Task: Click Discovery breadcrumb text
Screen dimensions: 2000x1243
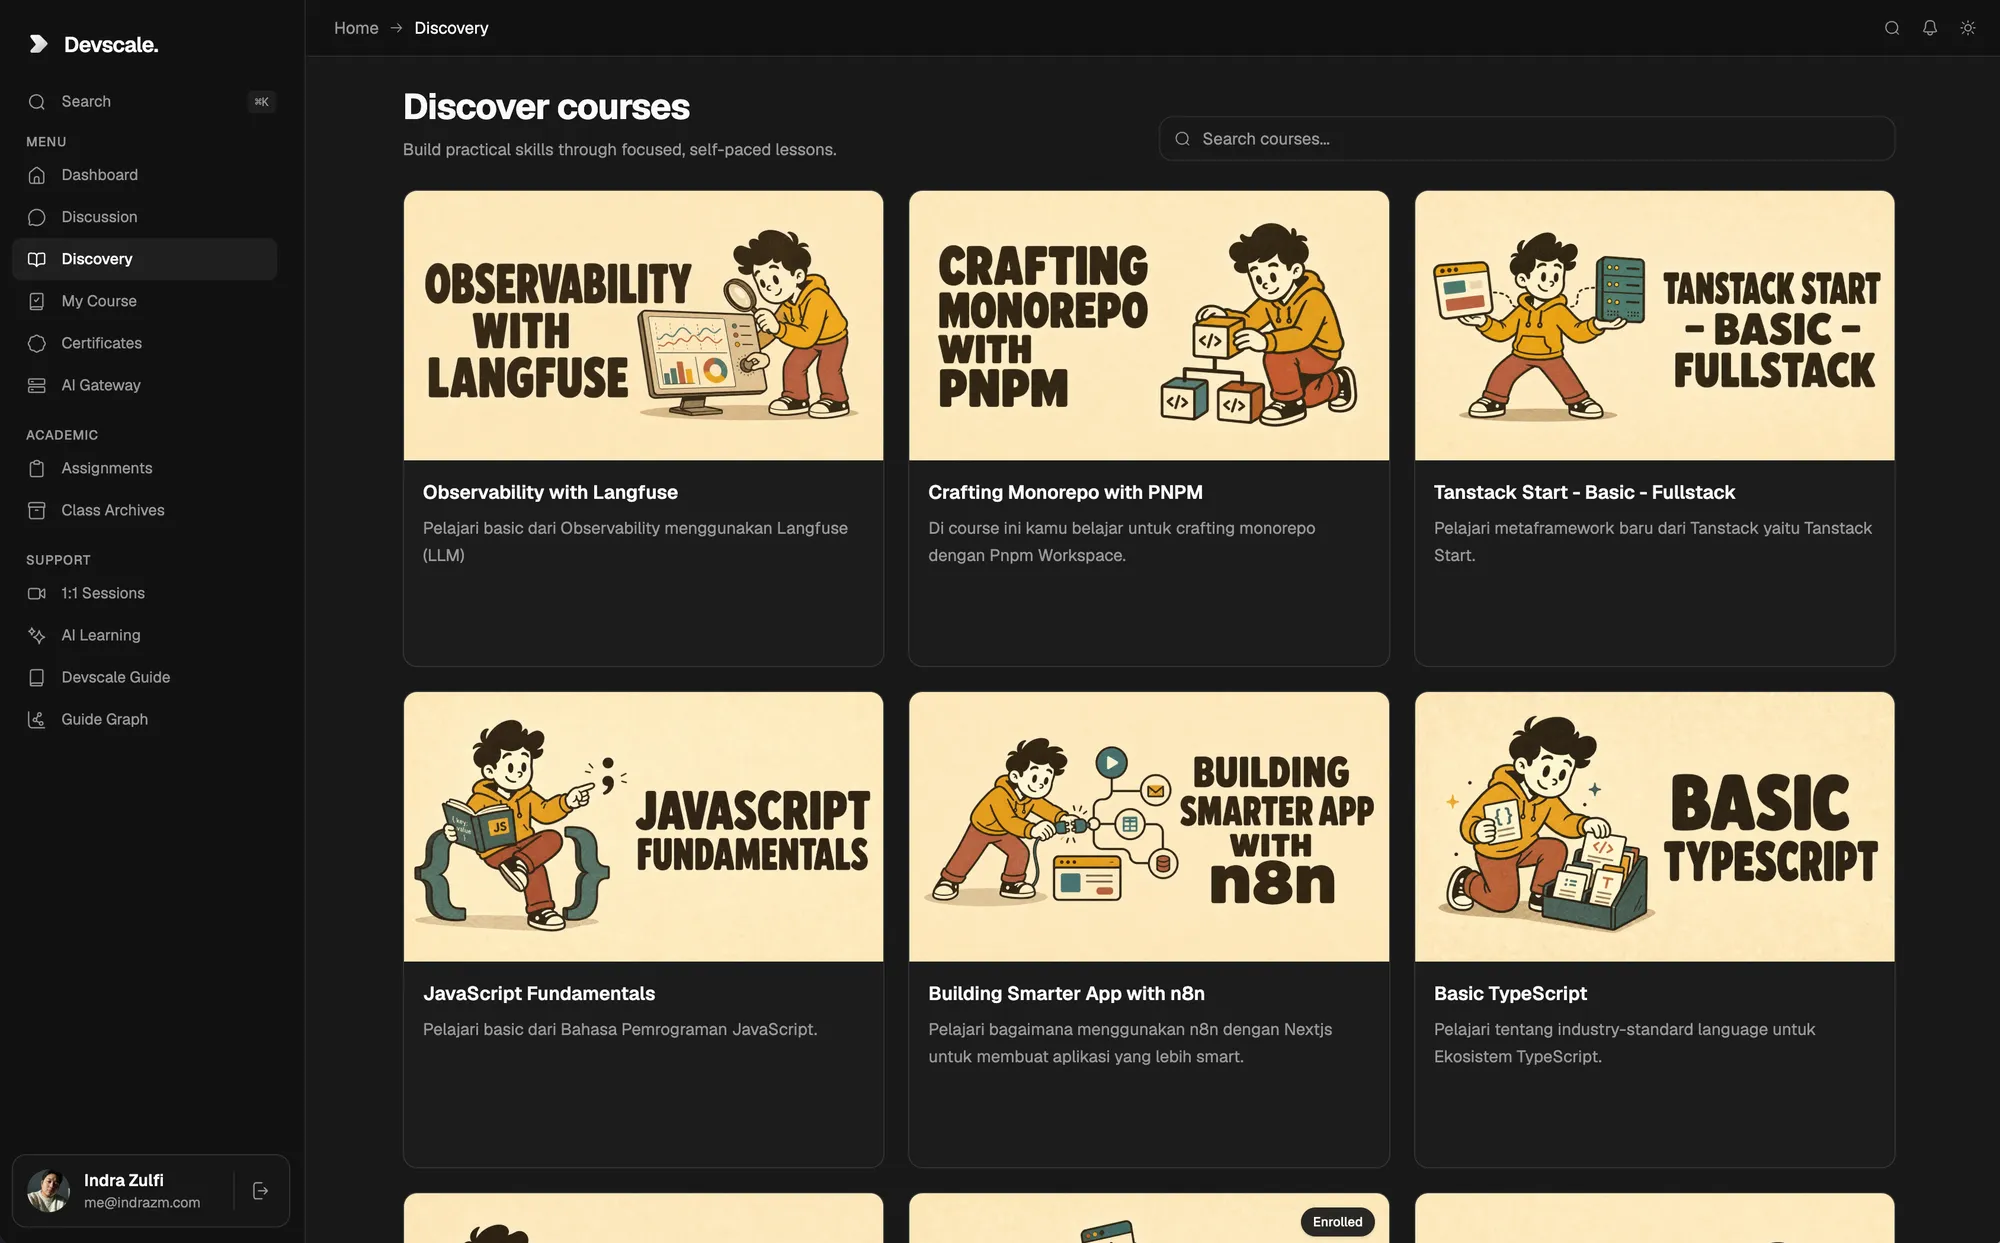Action: click(451, 28)
